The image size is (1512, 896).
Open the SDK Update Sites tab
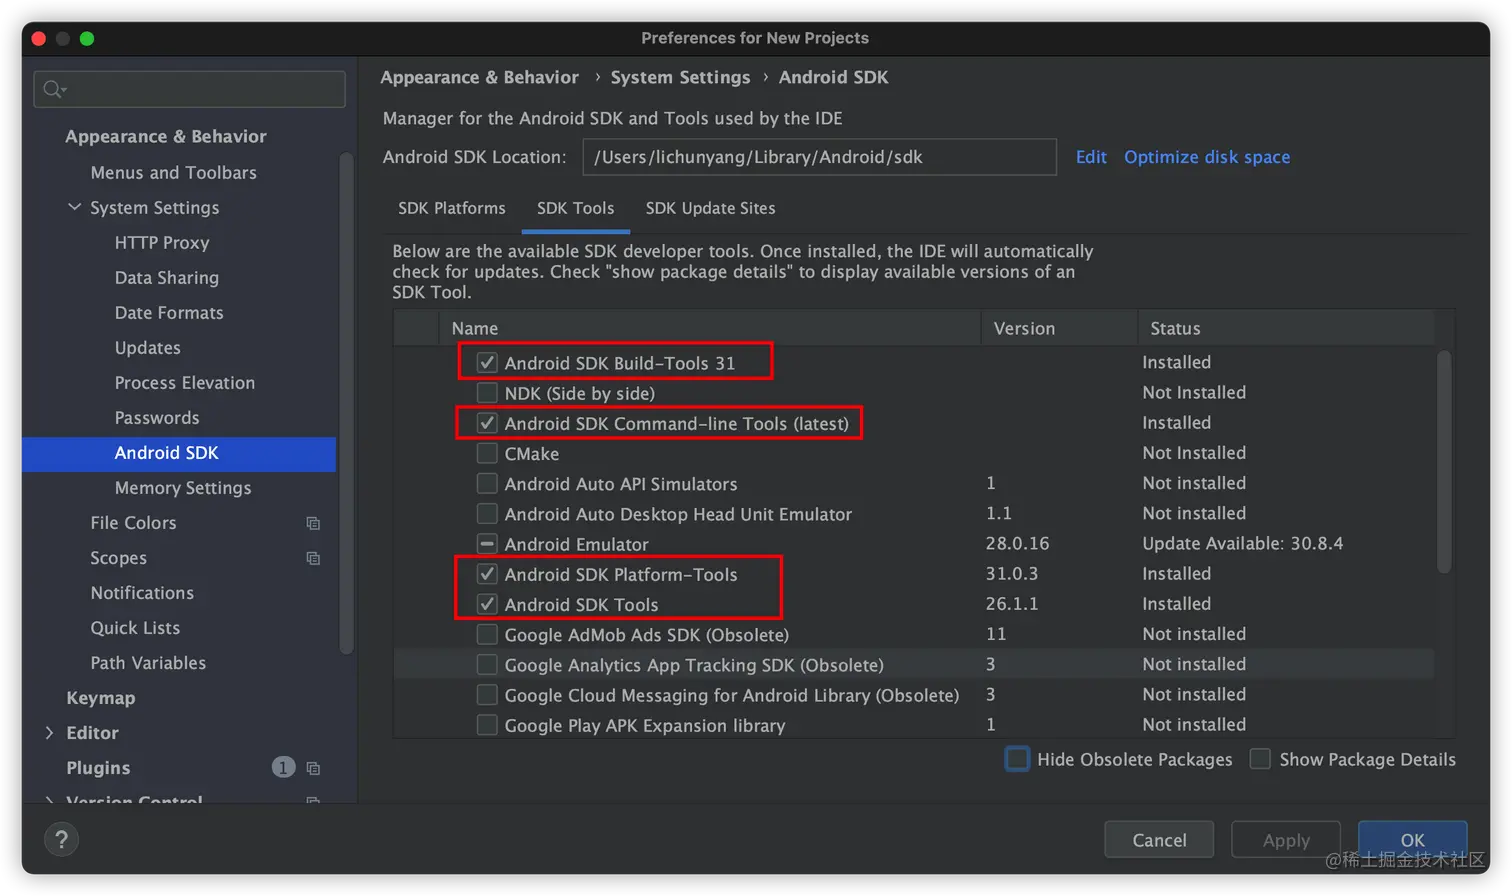[710, 208]
